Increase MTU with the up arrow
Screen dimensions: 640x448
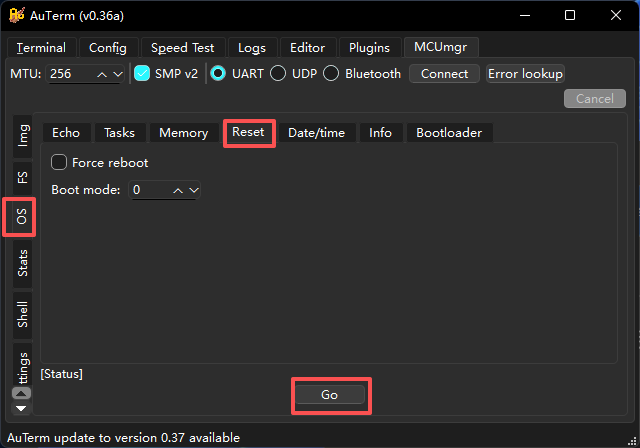pos(102,74)
